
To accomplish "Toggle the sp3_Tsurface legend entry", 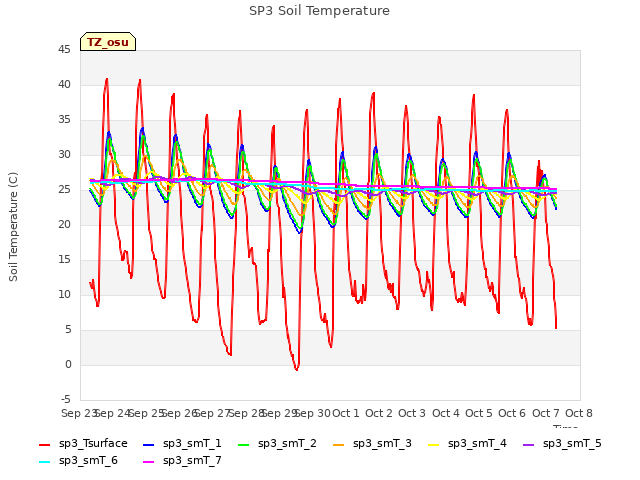I will click(83, 443).
